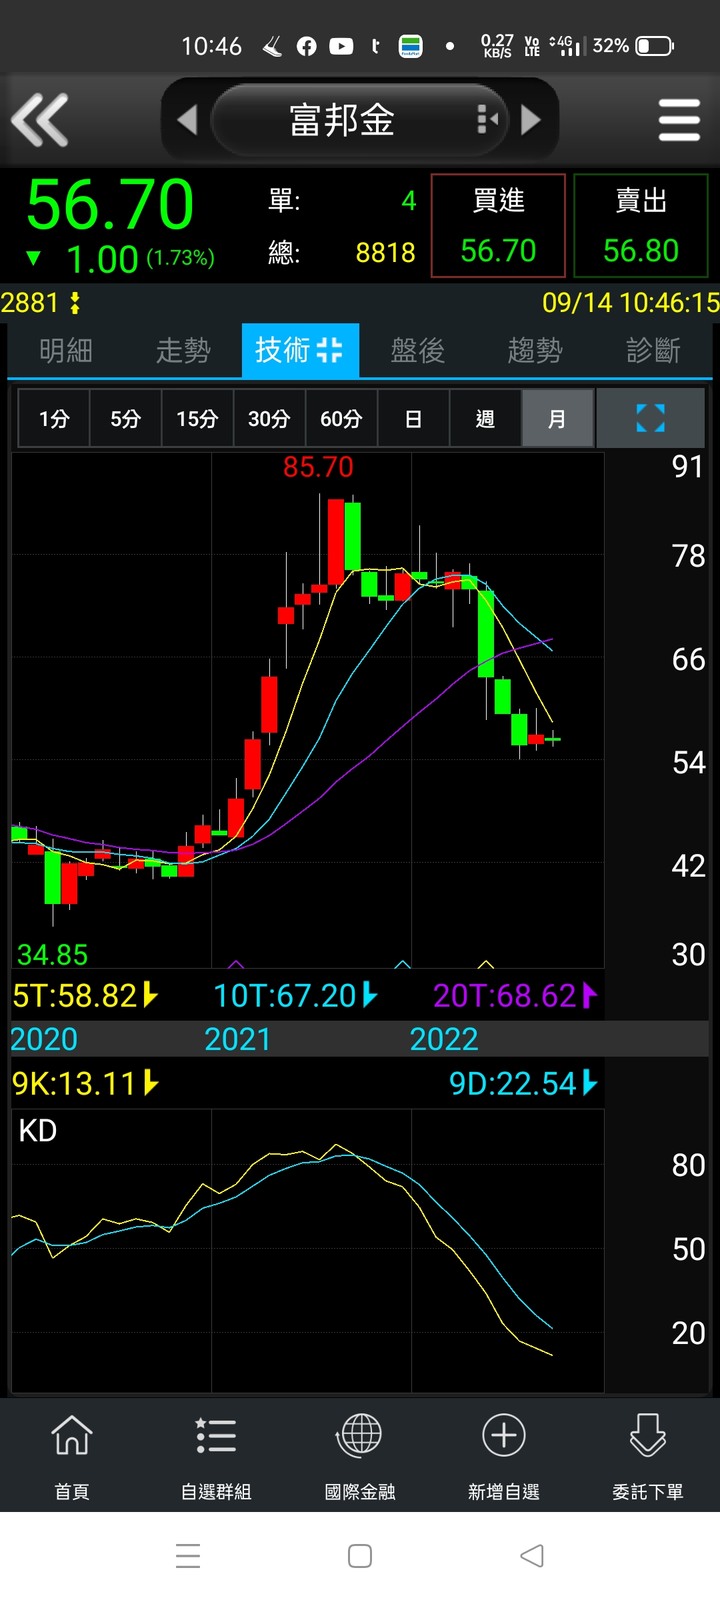720x1600 pixels.
Task: Switch to the 診斷 tab
Action: point(653,350)
